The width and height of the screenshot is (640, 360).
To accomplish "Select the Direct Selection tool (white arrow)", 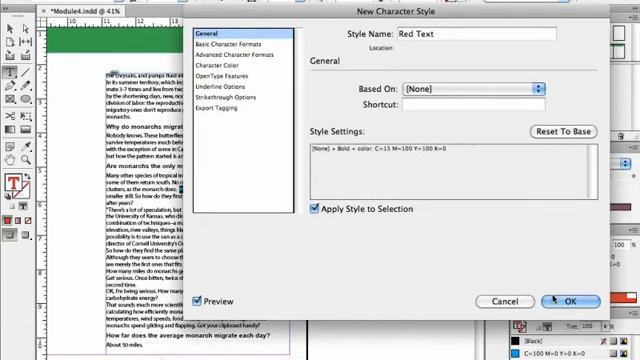I will click(x=26, y=29).
